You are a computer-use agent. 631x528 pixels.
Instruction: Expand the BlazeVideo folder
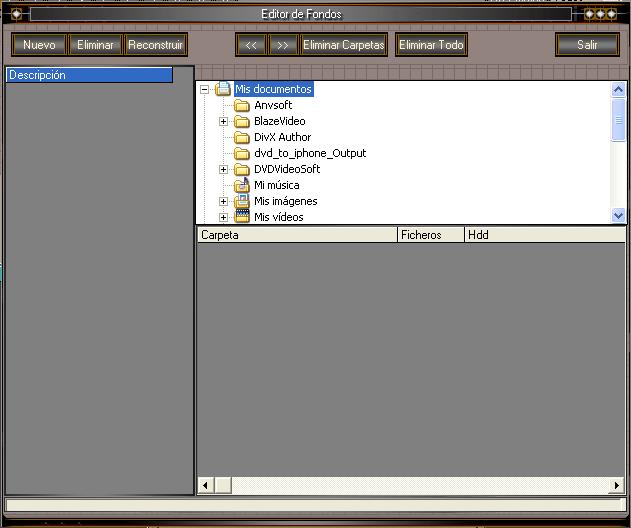(x=223, y=121)
